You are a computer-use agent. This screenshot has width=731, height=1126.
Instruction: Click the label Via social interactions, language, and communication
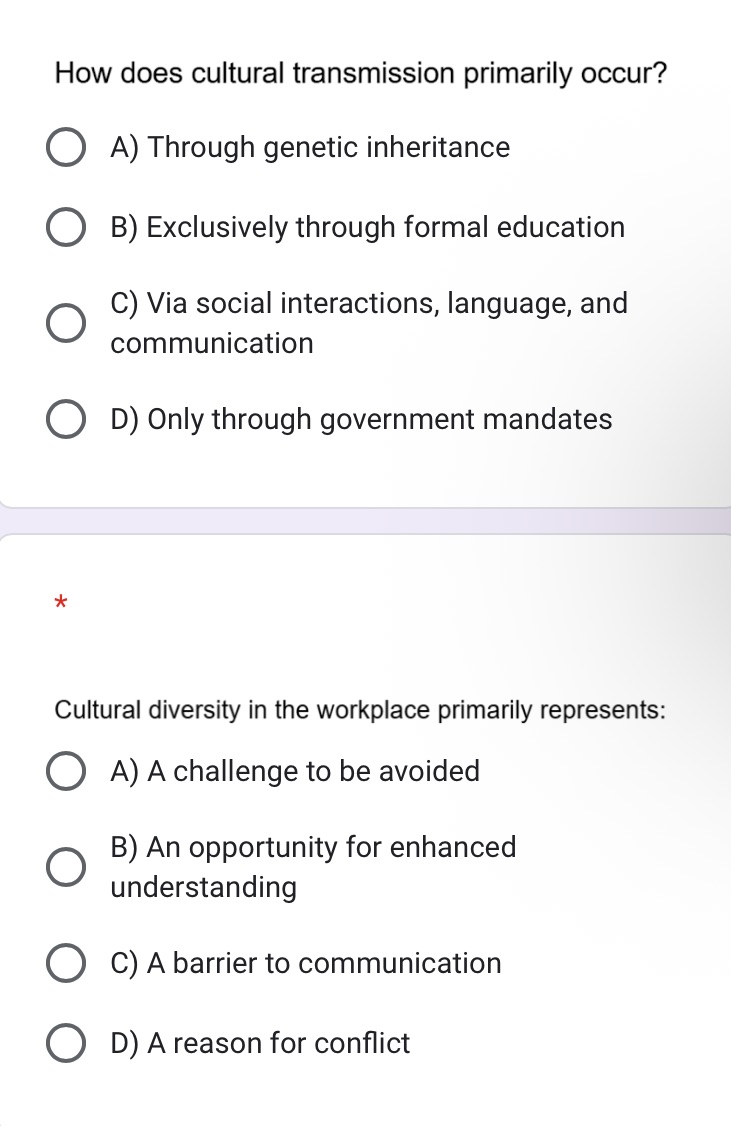369,323
